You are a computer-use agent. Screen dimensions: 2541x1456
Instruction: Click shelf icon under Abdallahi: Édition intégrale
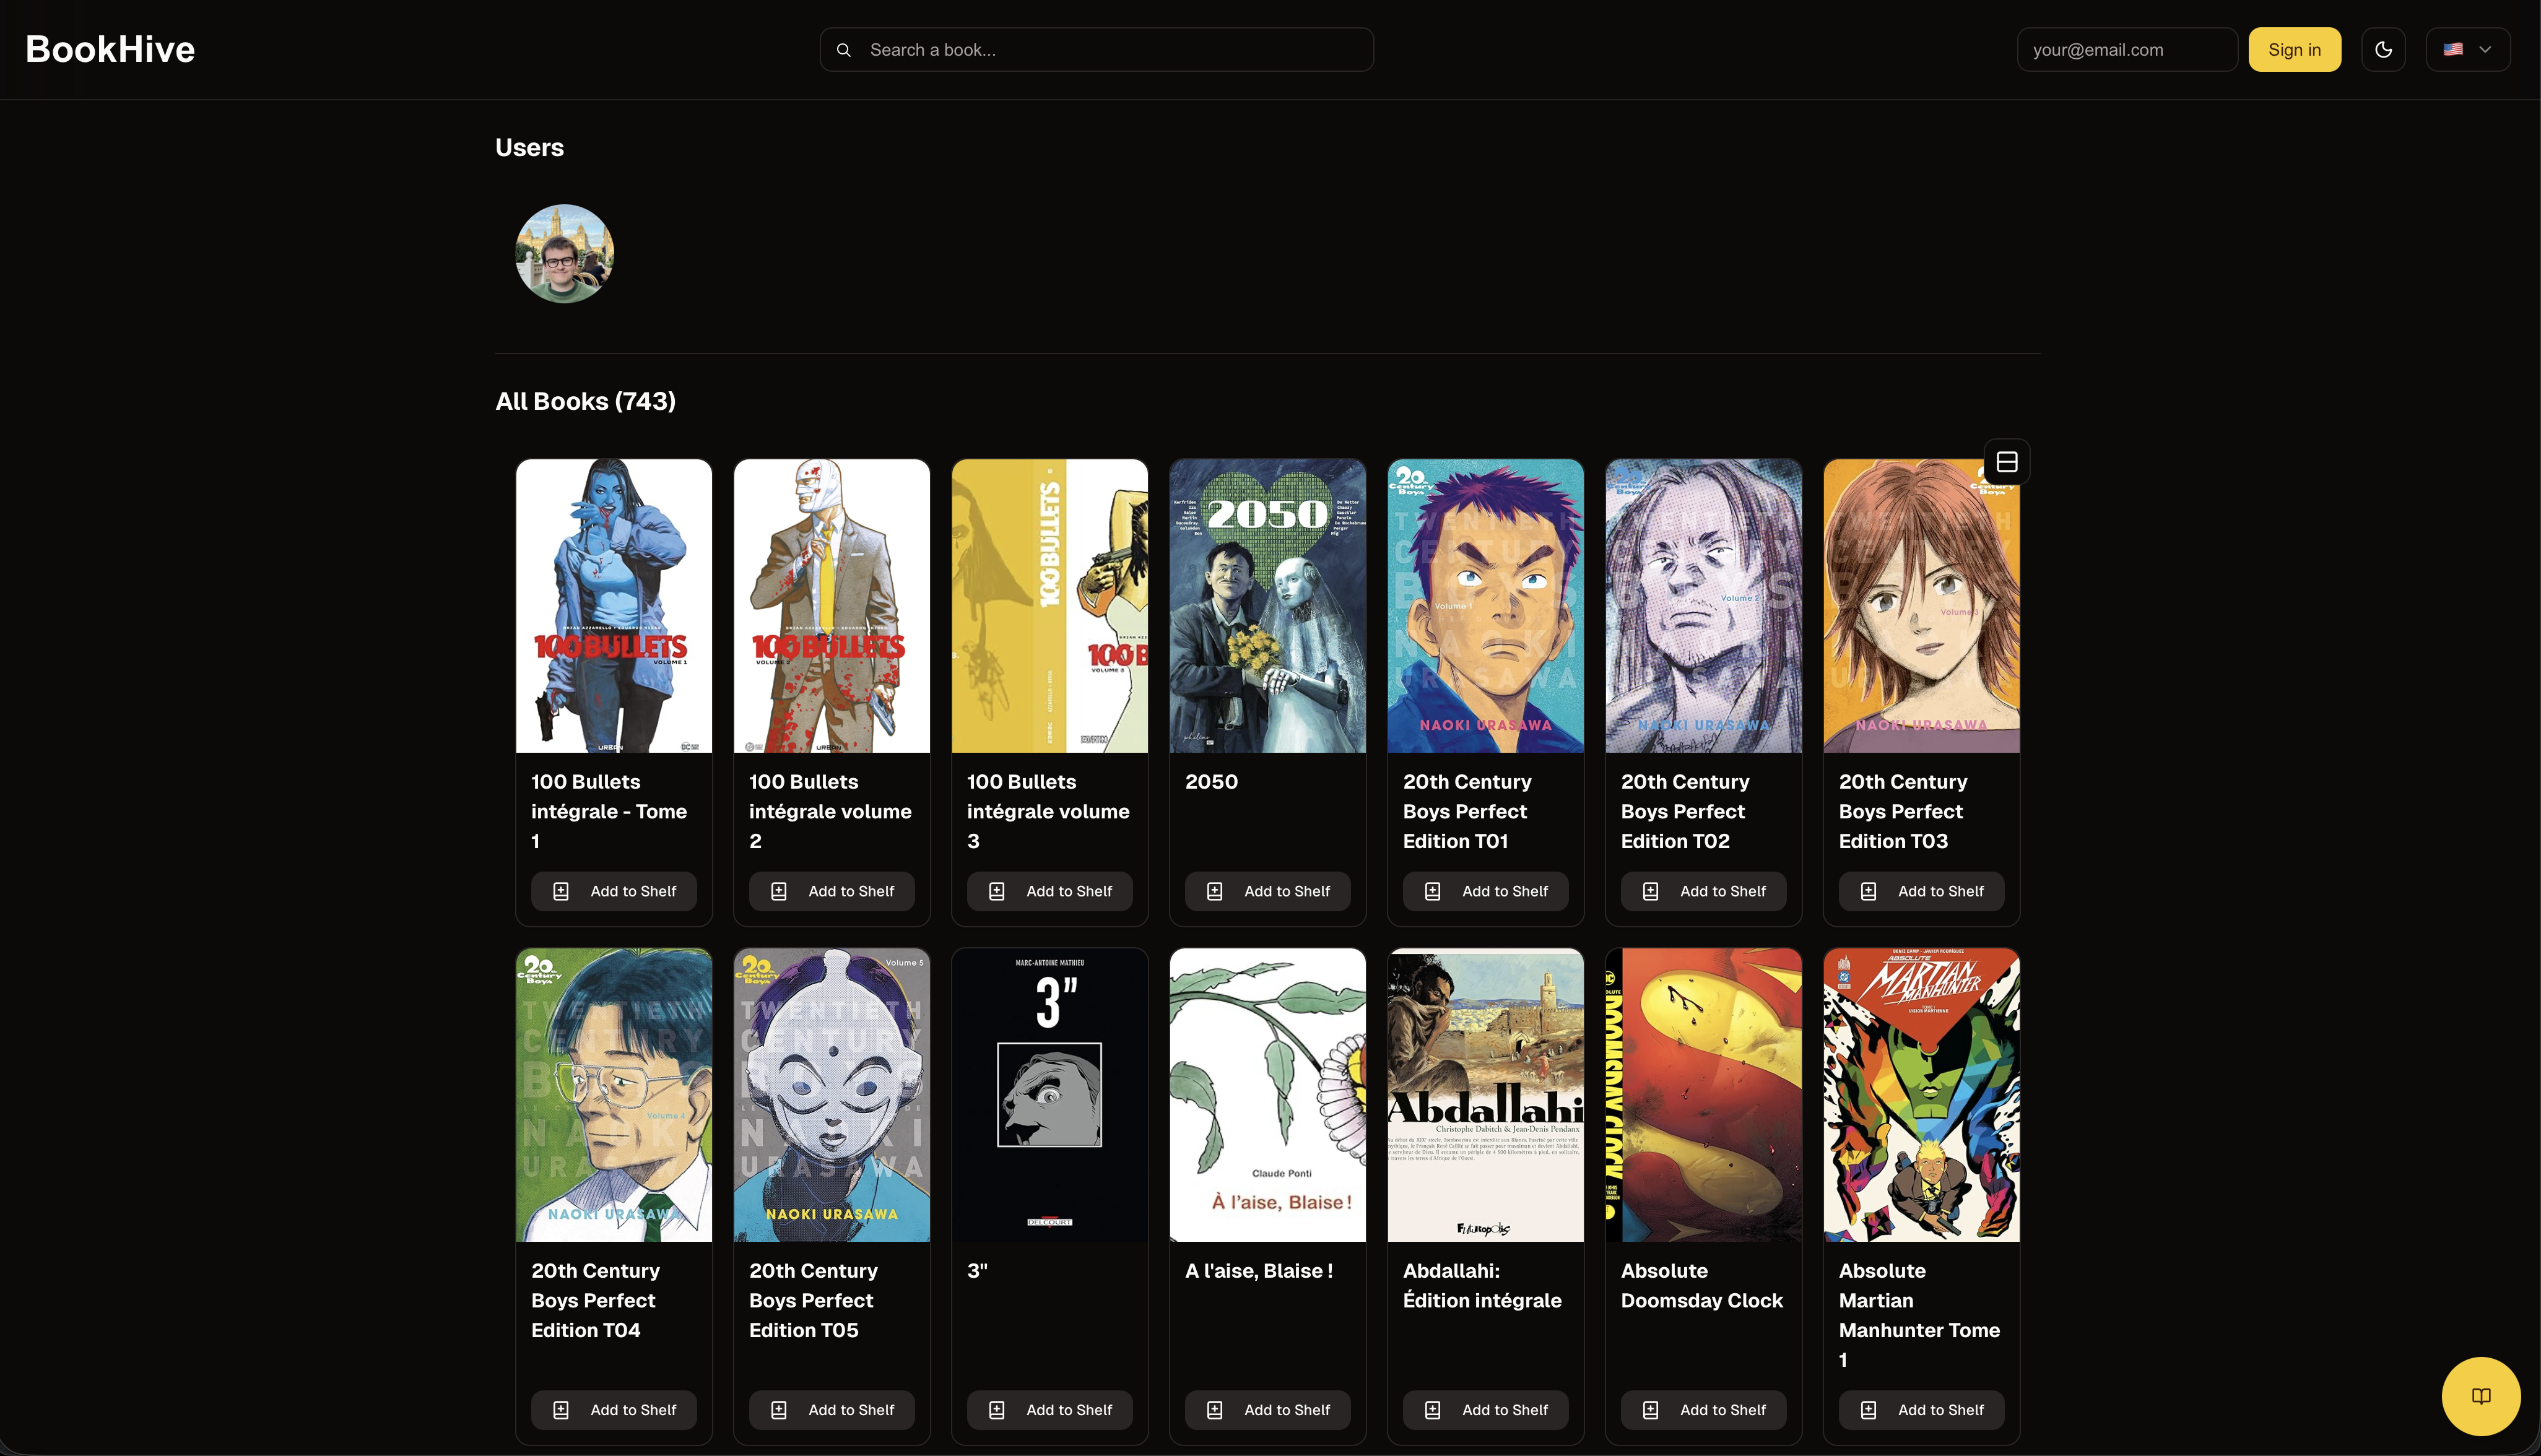[x=1432, y=1410]
